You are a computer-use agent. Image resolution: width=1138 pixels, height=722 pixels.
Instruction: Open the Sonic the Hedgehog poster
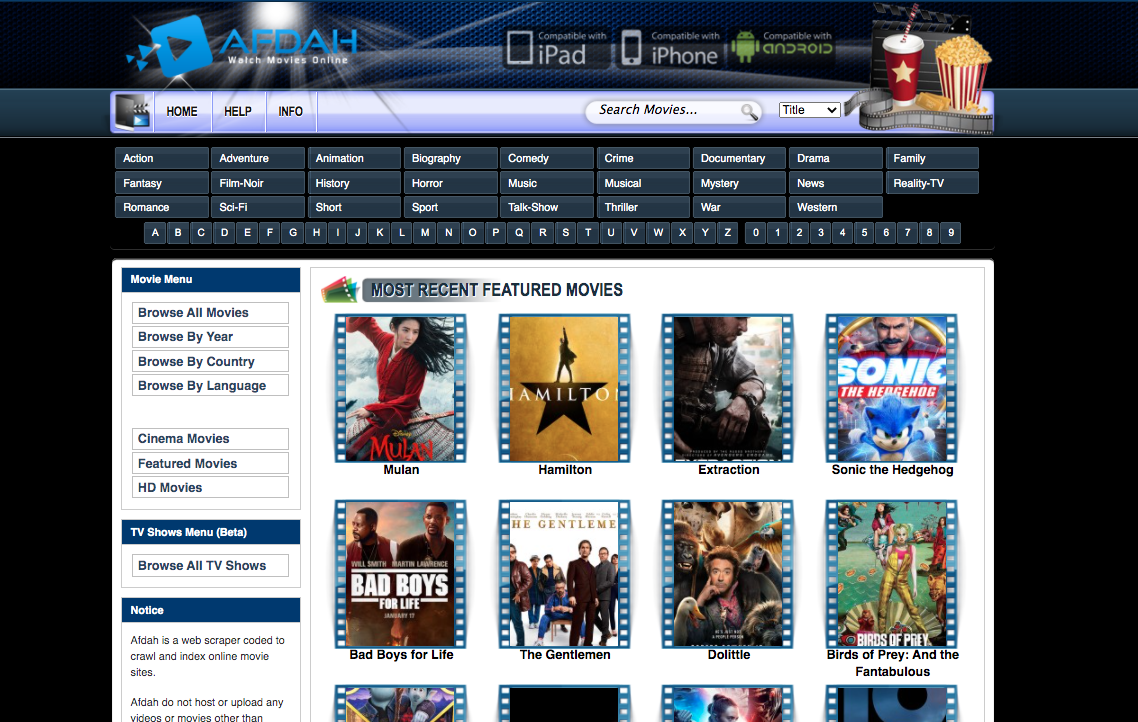892,388
